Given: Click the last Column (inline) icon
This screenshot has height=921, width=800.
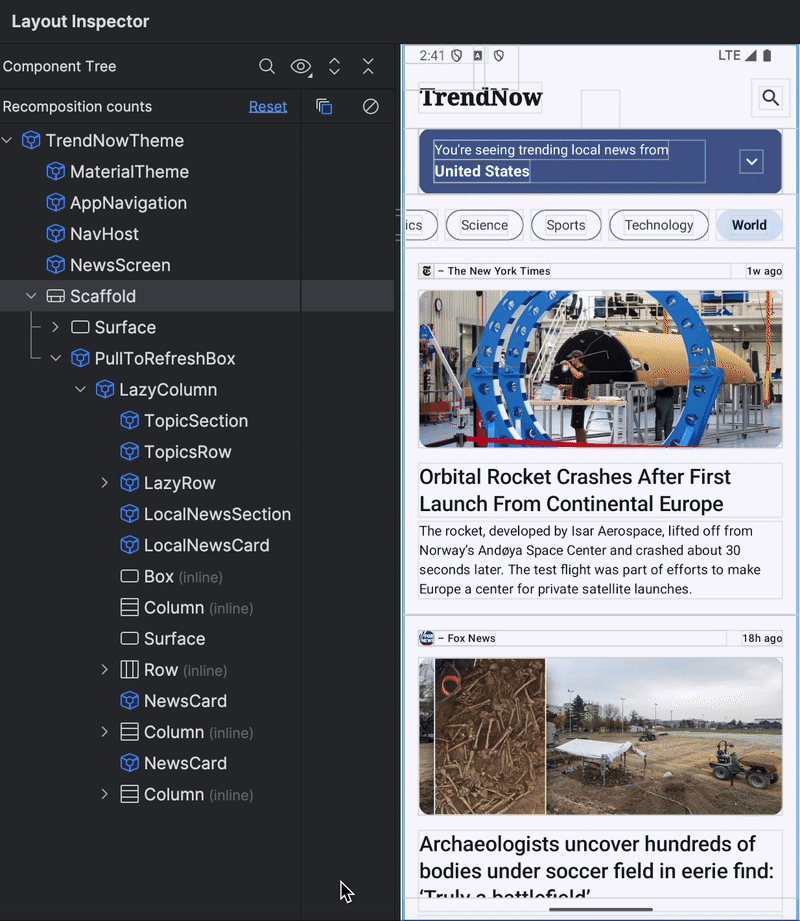Looking at the screenshot, I should pos(130,794).
